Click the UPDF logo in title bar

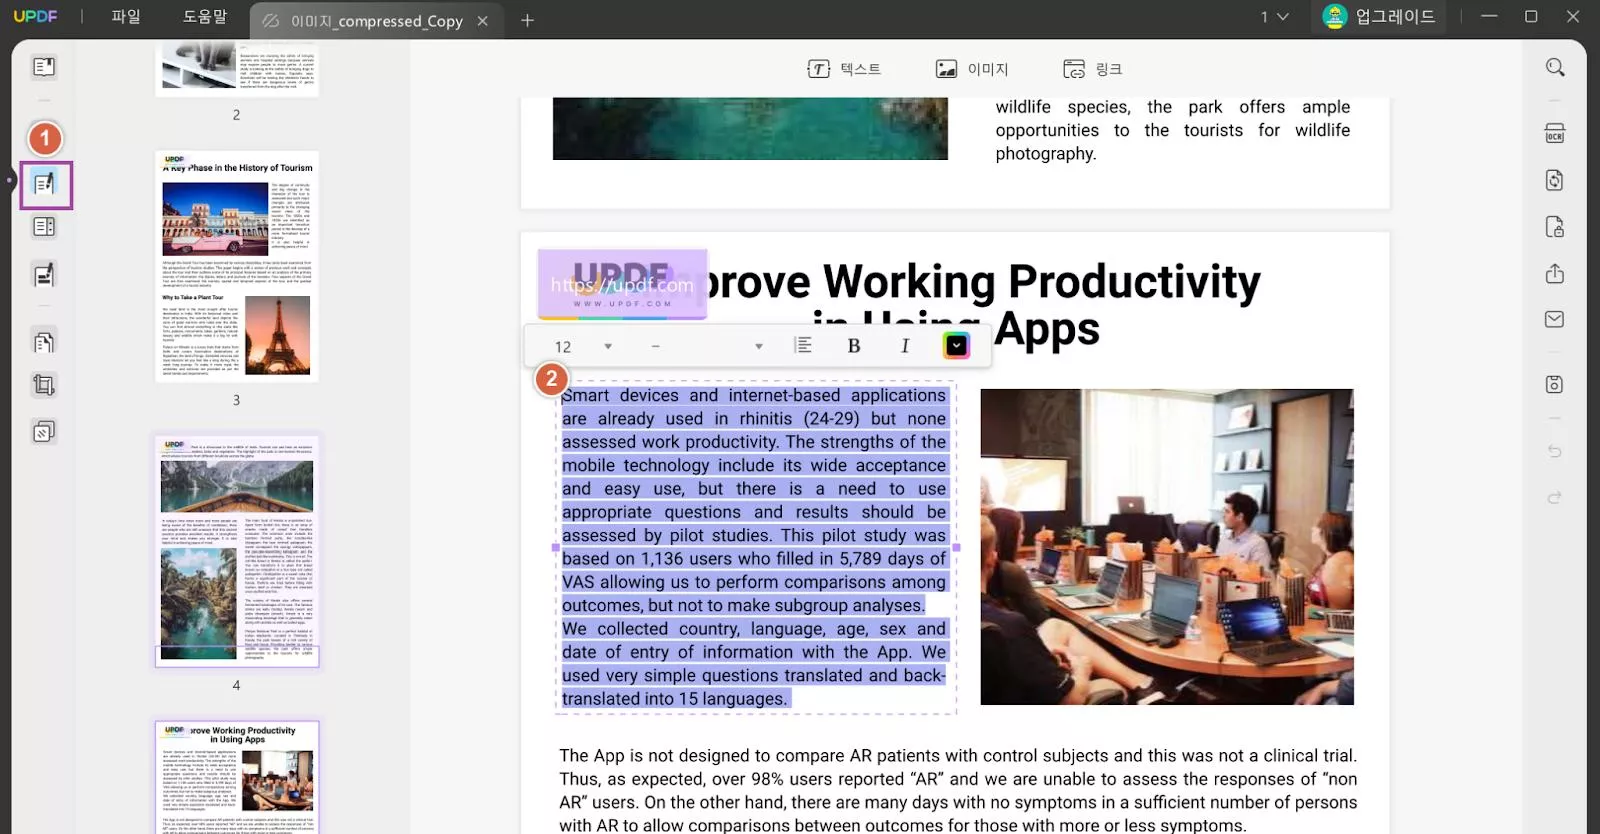click(35, 16)
